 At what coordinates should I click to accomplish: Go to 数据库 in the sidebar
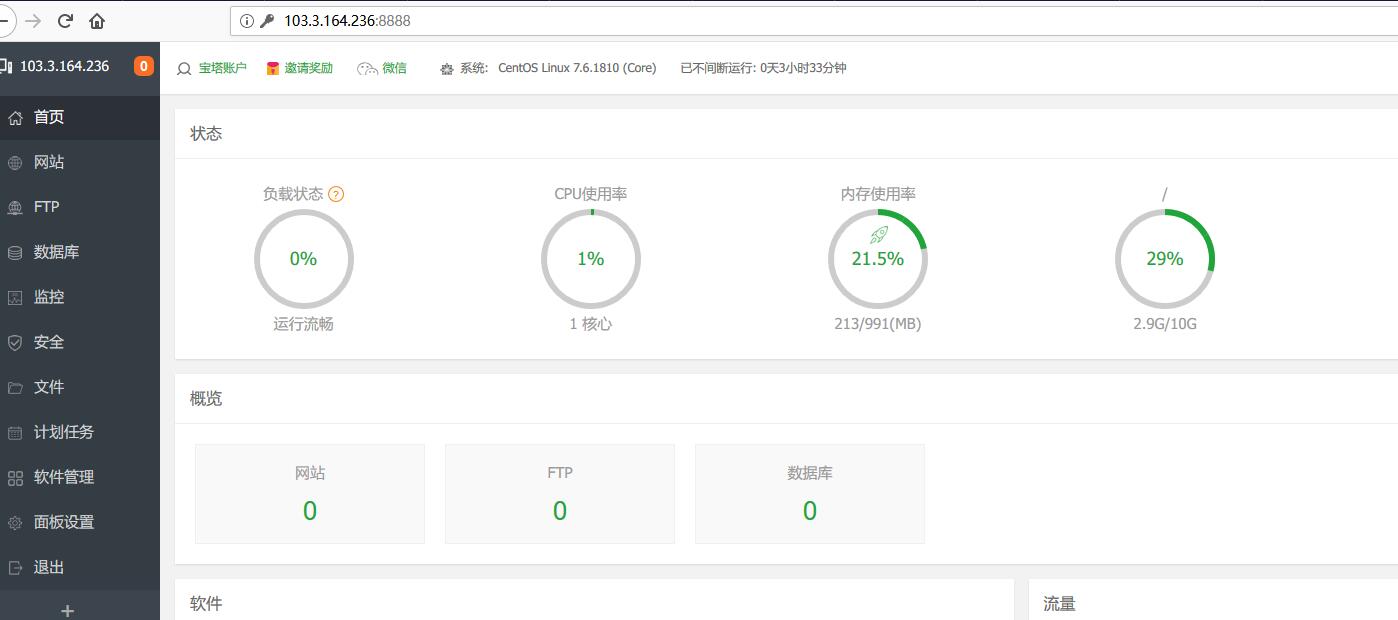(x=56, y=252)
